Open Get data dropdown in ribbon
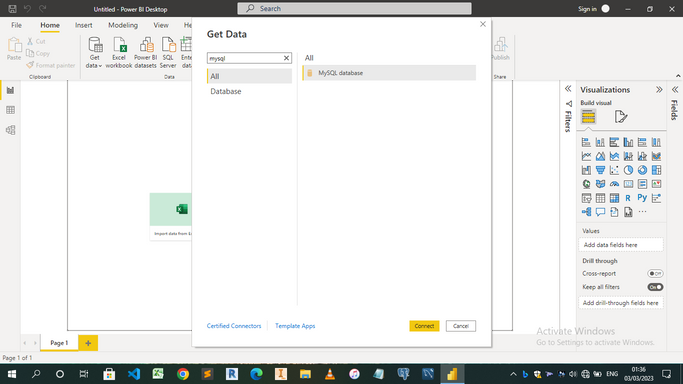Screen dimensions: 683x384 coord(94,52)
